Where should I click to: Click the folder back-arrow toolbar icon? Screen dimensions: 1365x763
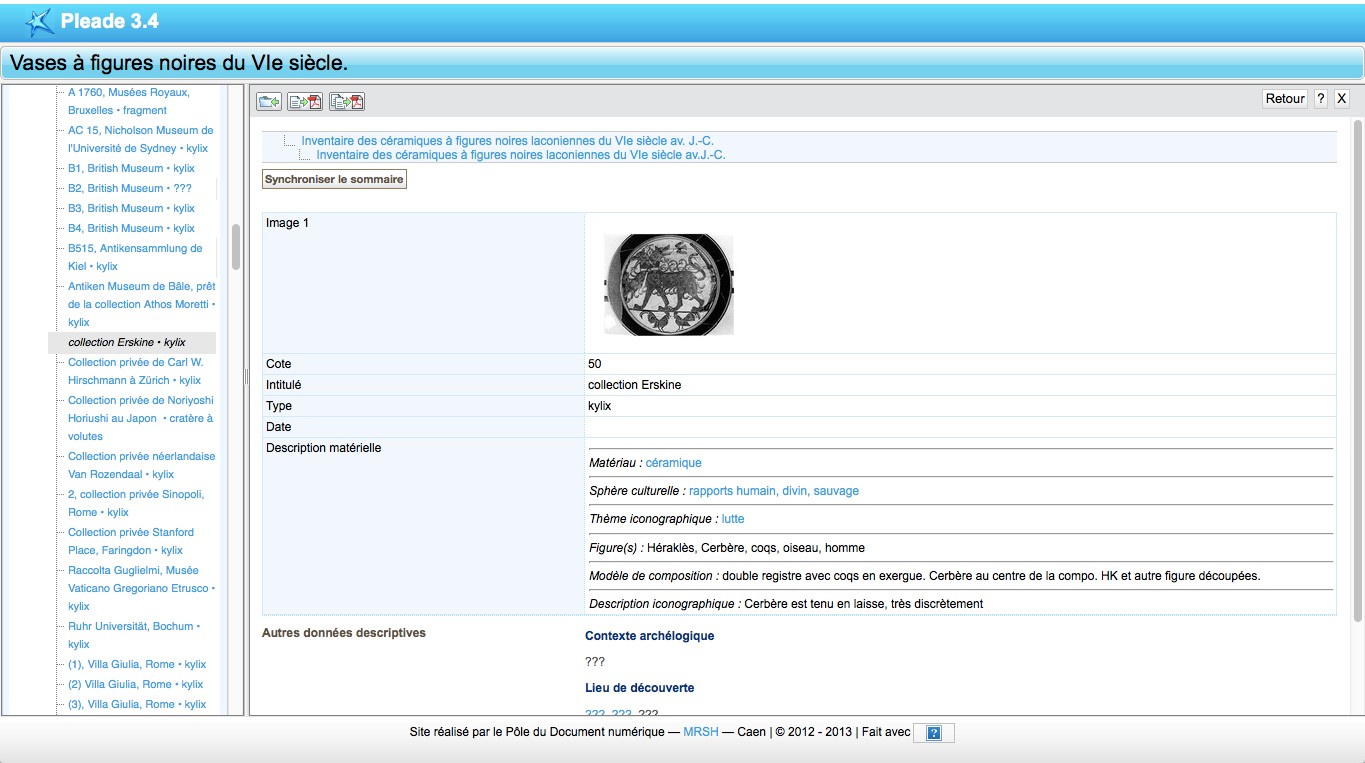tap(268, 101)
